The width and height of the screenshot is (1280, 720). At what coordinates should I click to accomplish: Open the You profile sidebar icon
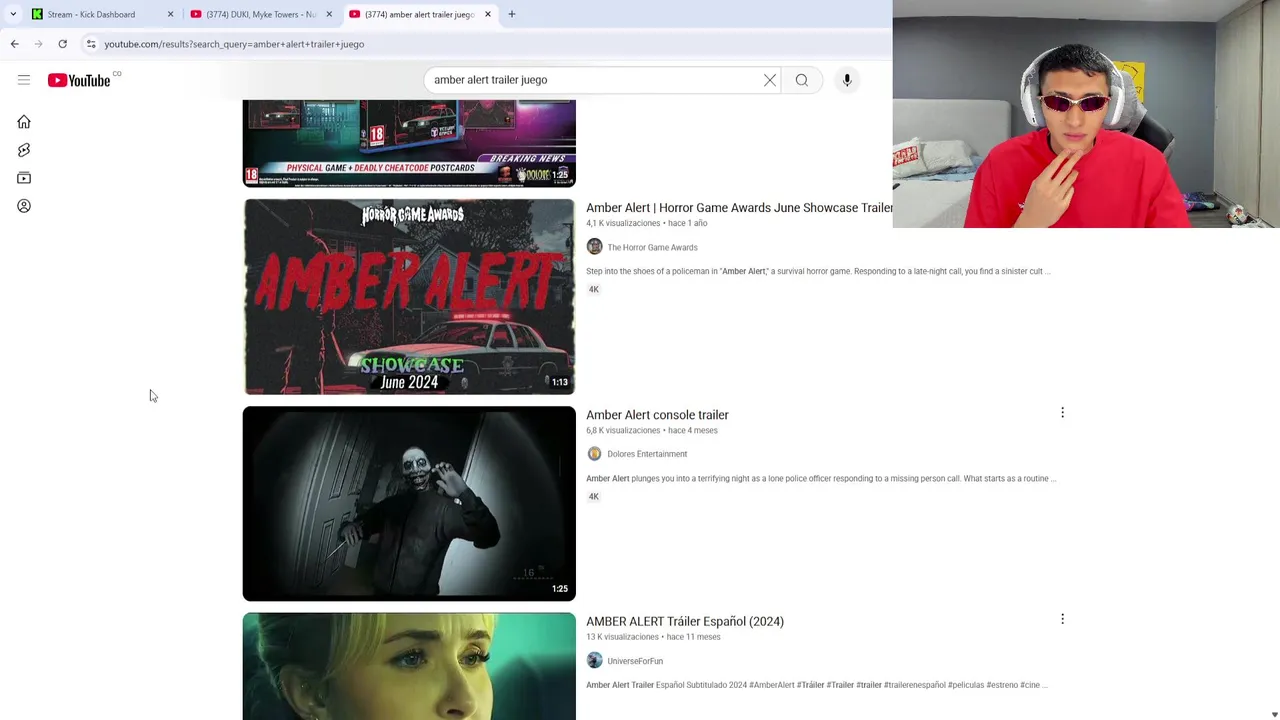tap(24, 206)
